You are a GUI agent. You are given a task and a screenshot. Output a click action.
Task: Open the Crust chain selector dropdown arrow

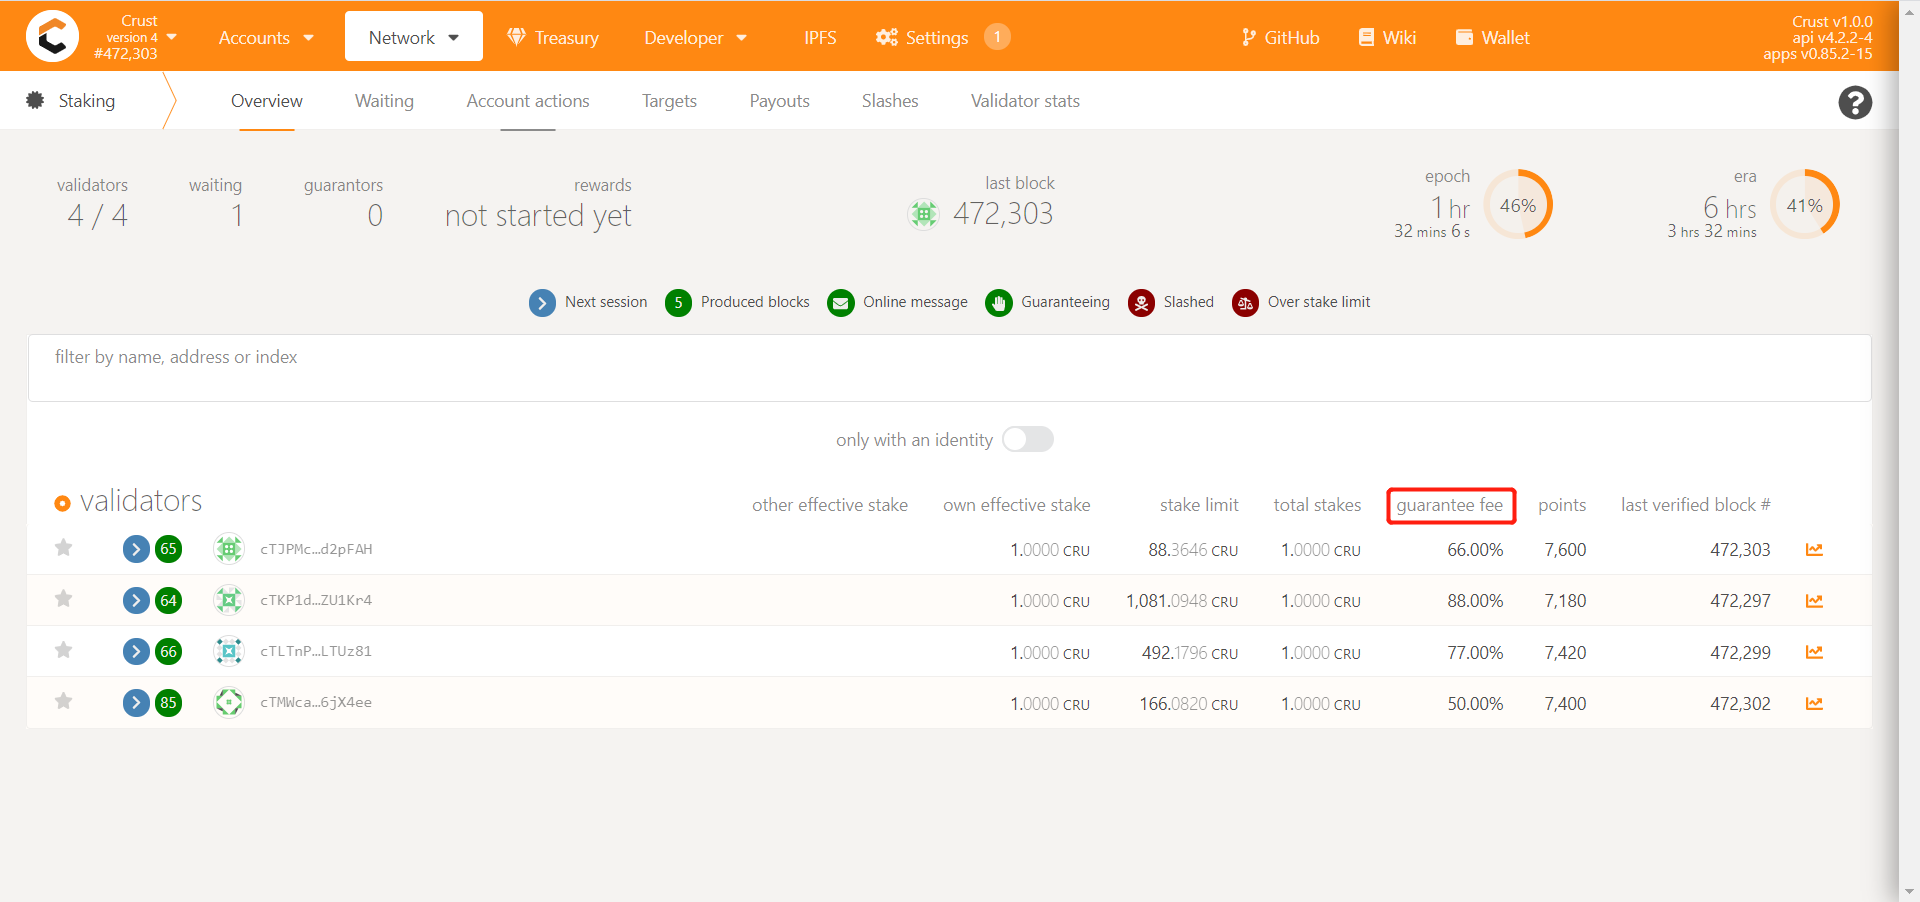pos(171,37)
